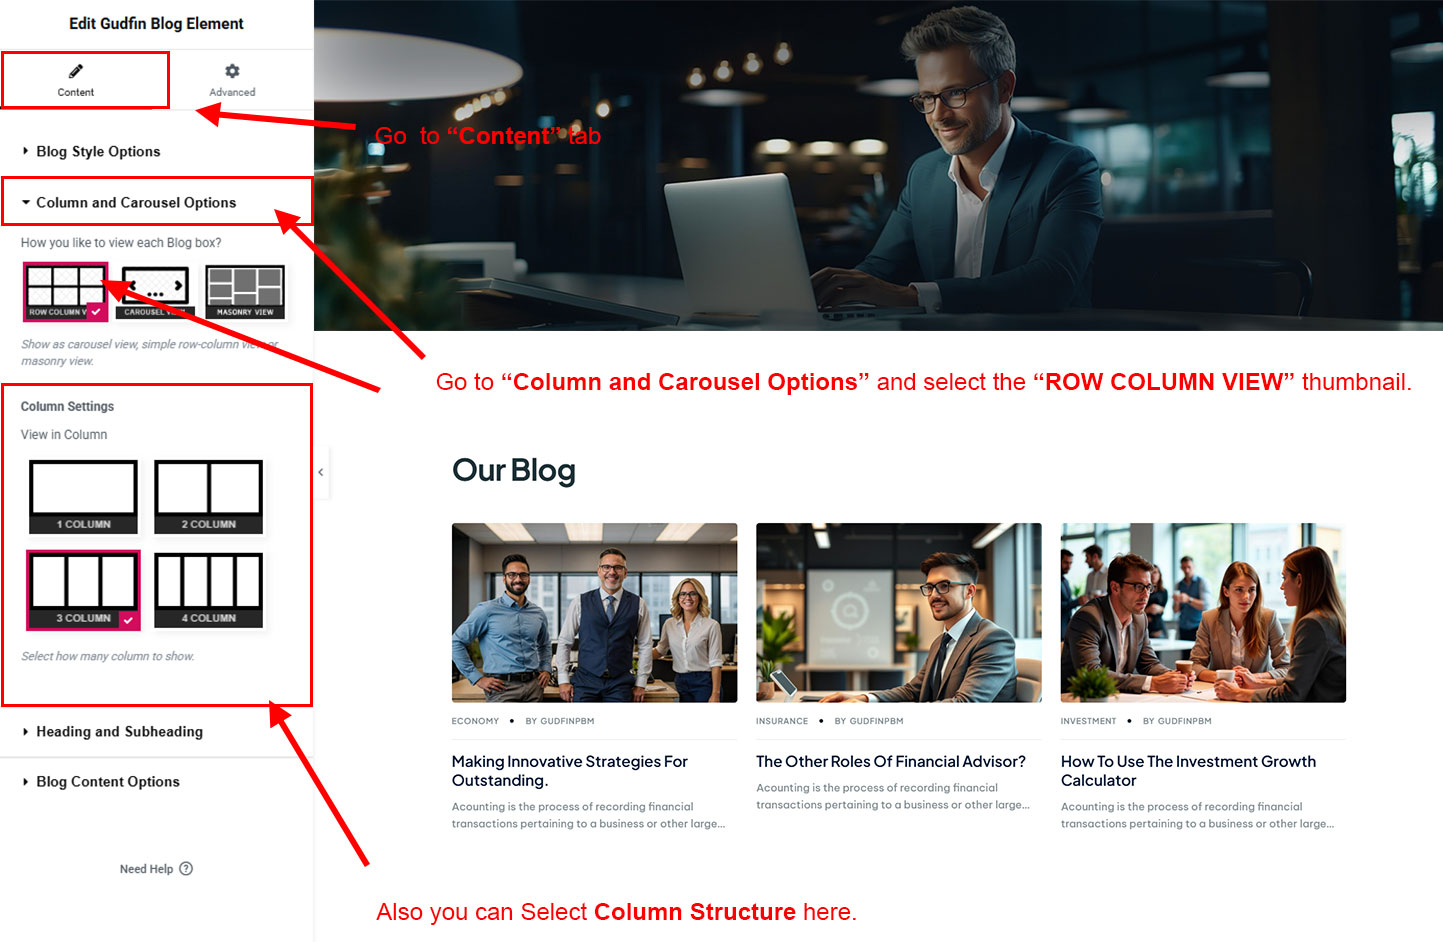Choose the 3 Column layout option
The height and width of the screenshot is (942, 1443).
84,591
